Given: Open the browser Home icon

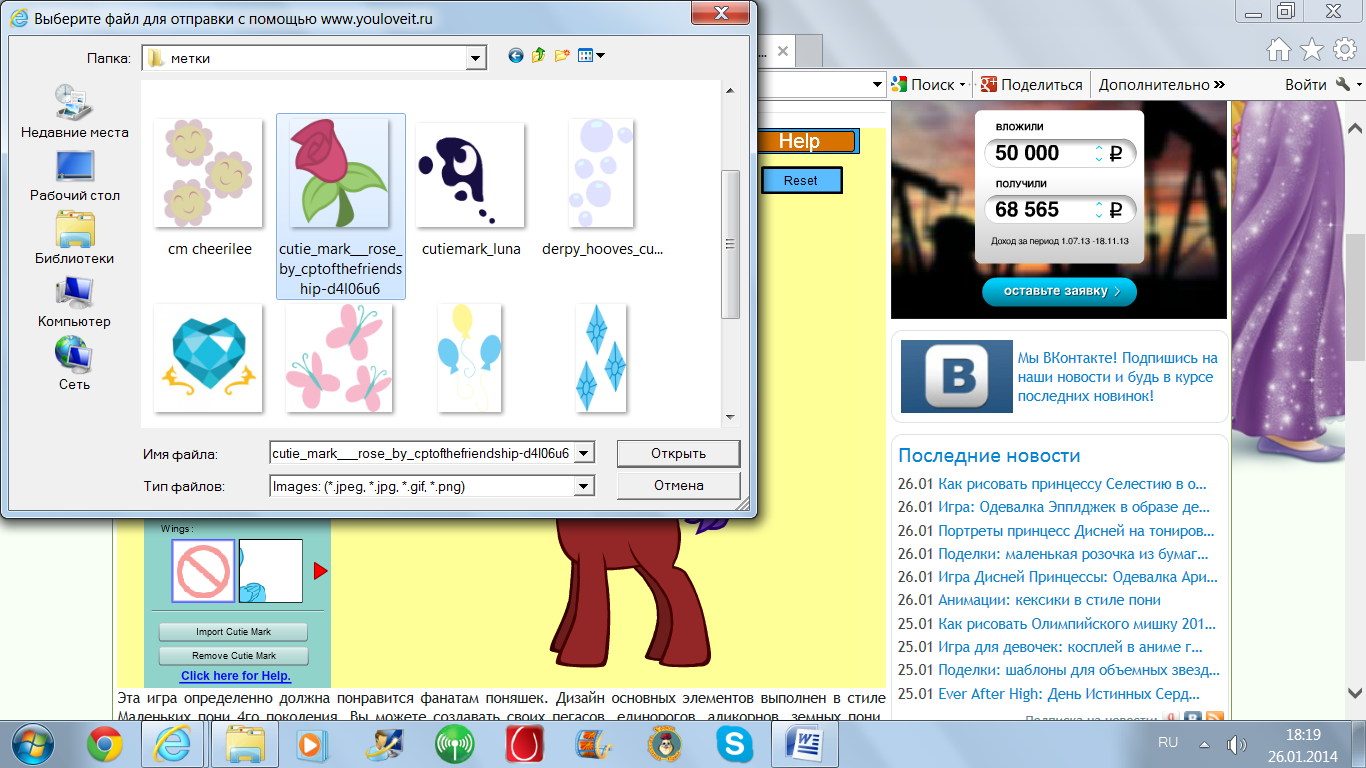Looking at the screenshot, I should pyautogui.click(x=1278, y=50).
